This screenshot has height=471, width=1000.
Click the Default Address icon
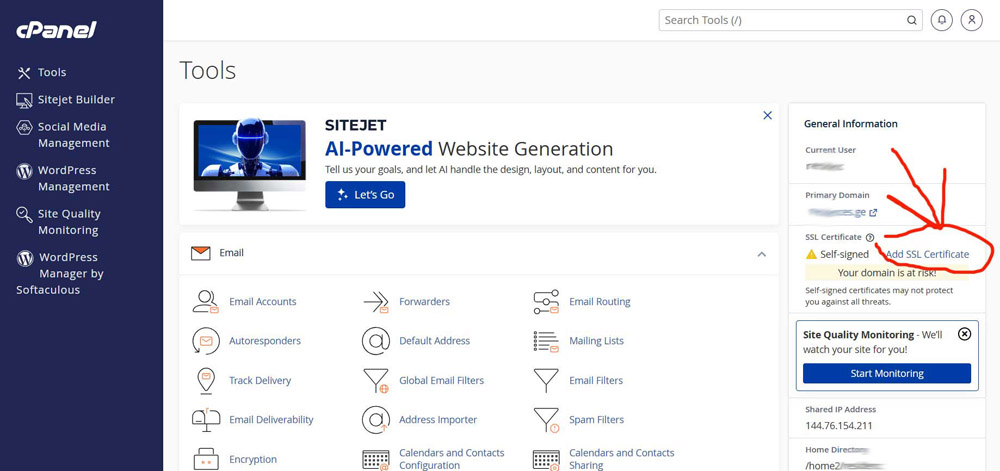(376, 341)
